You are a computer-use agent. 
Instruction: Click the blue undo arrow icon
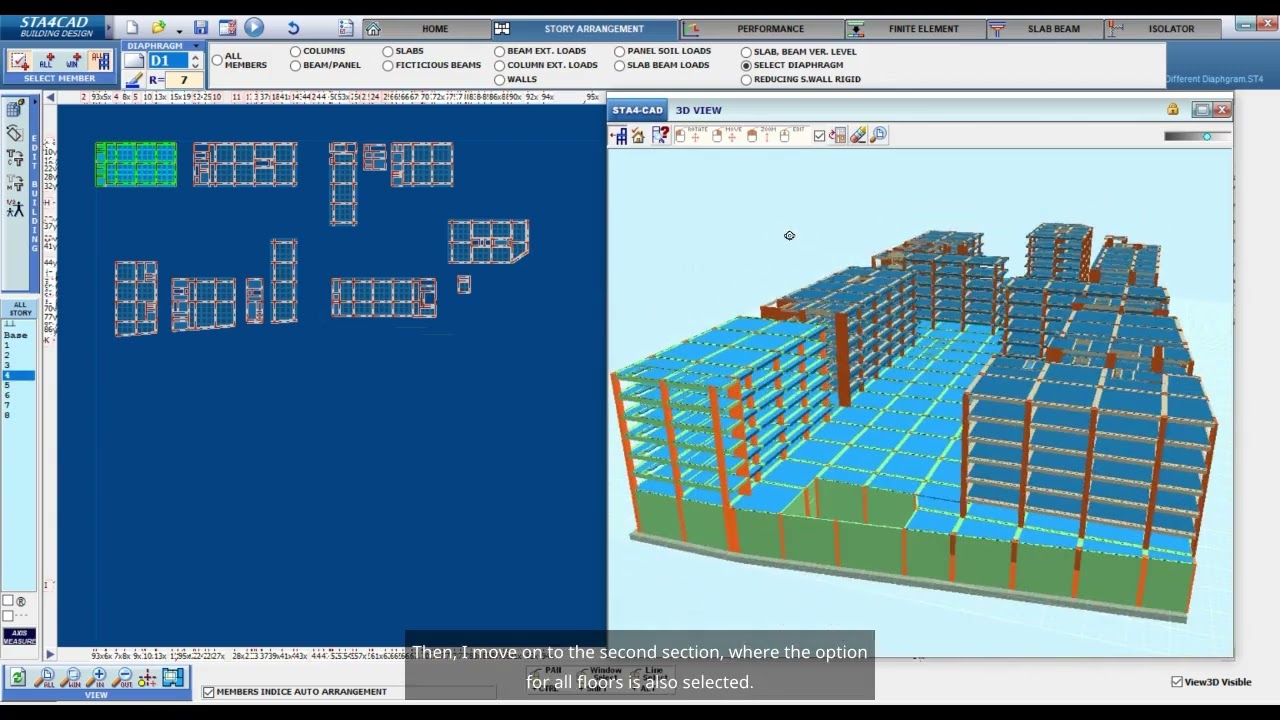293,28
